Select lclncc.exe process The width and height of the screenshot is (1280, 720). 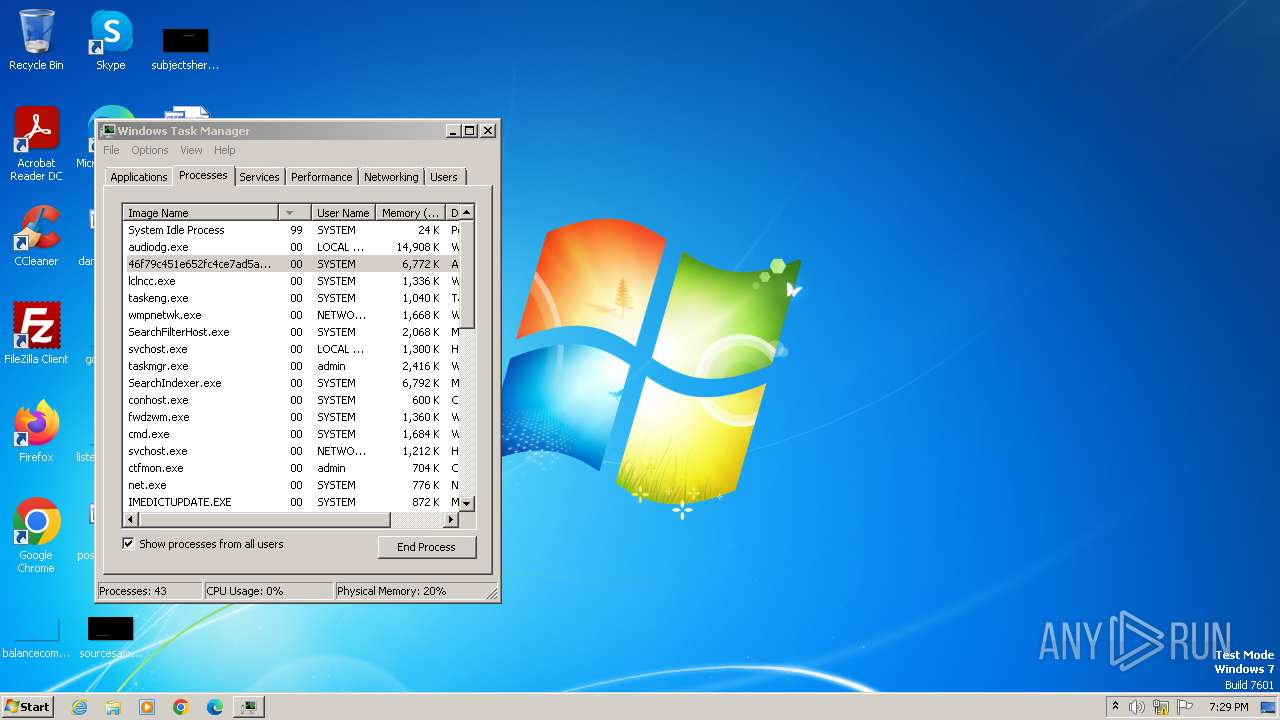[x=291, y=281]
